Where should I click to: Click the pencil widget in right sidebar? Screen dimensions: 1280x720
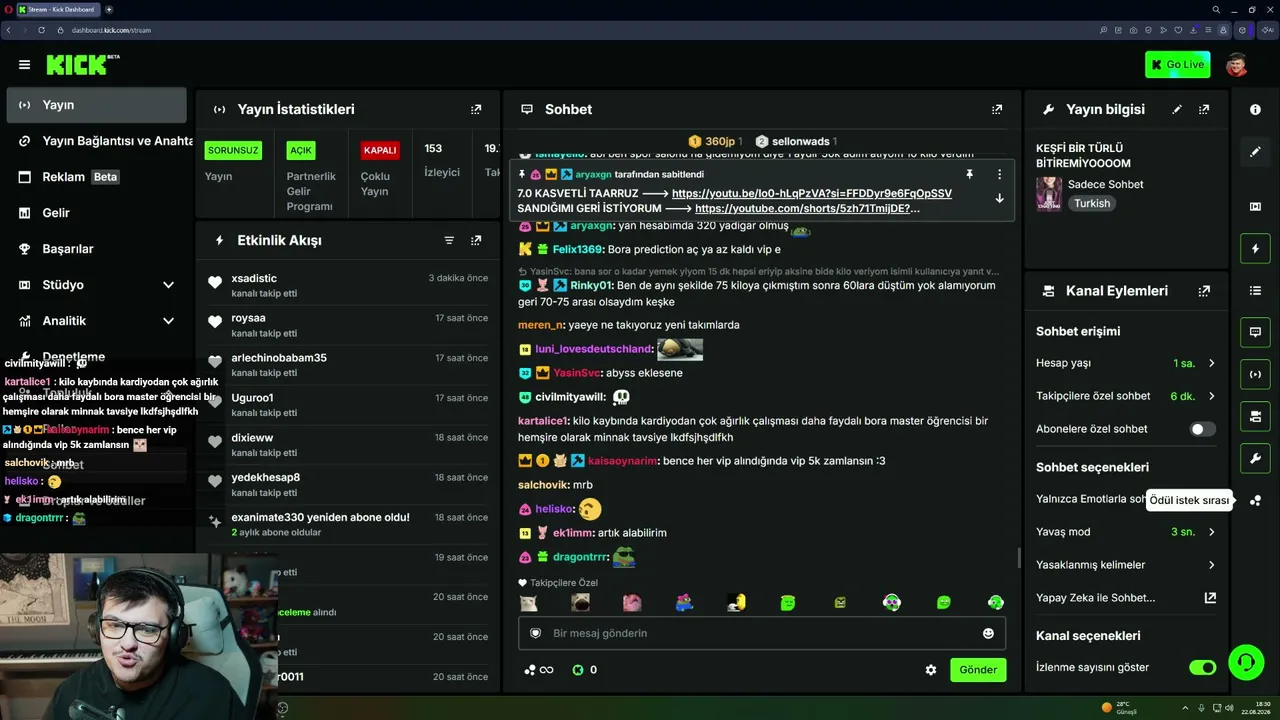1255,152
